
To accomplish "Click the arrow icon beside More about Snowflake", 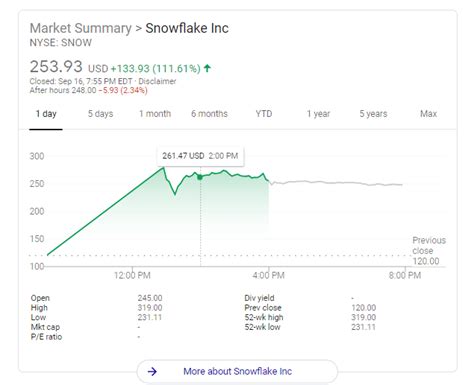I will pos(152,371).
